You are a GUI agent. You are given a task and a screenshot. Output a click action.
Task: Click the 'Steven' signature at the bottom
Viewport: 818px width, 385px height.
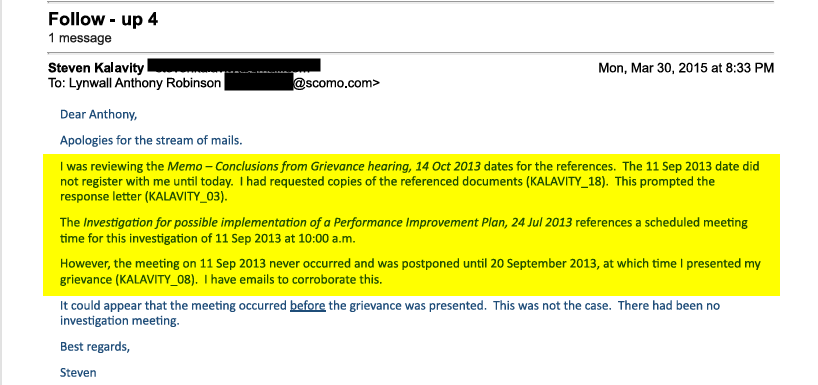point(78,372)
